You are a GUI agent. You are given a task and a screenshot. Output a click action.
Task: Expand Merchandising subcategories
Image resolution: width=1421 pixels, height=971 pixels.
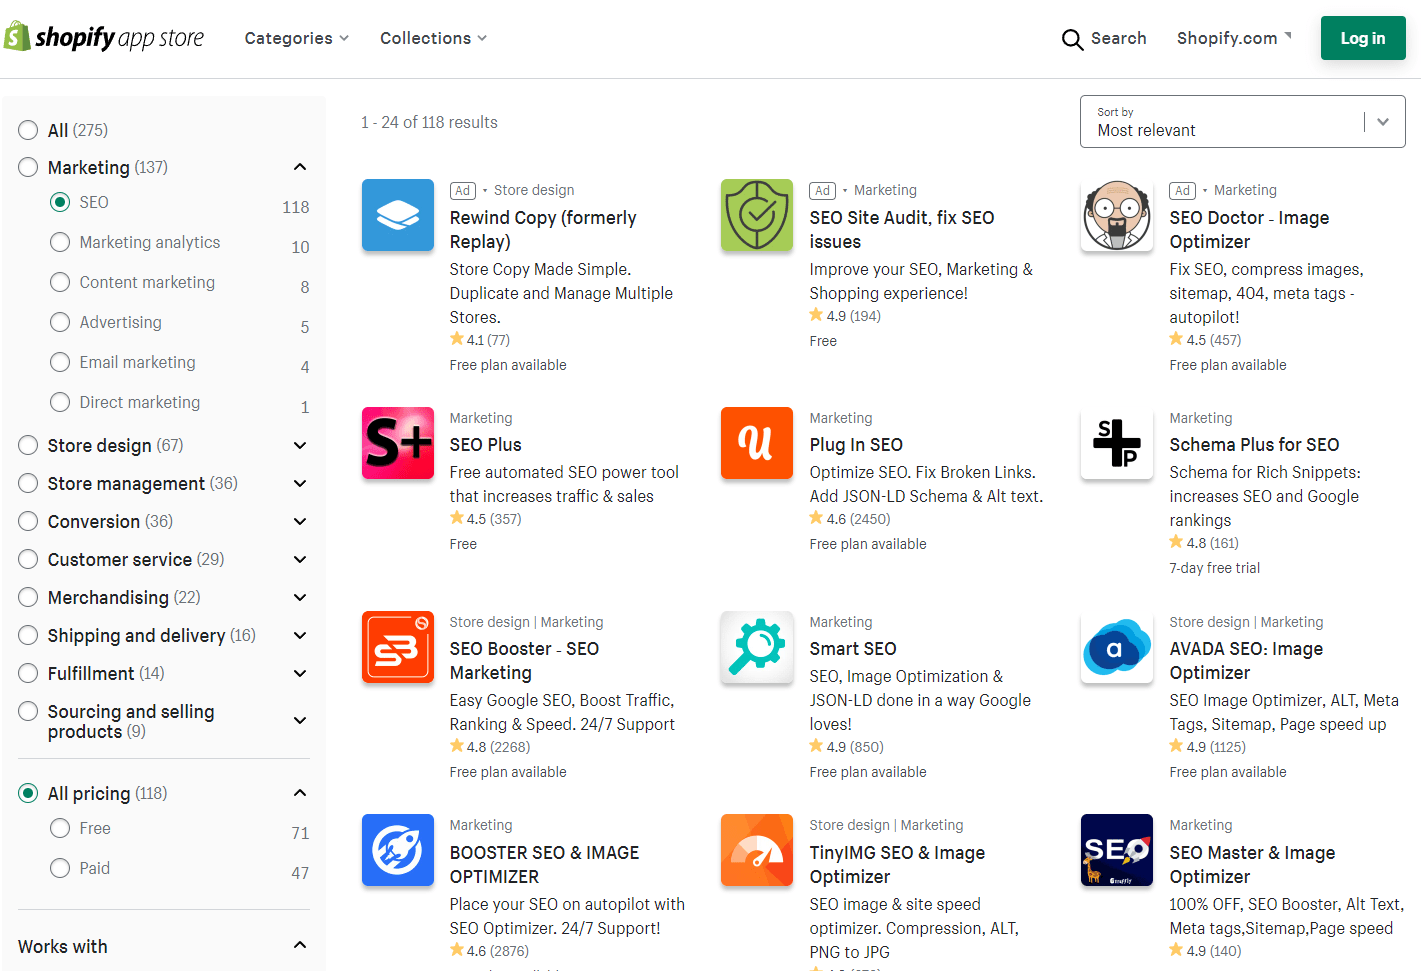tap(300, 597)
